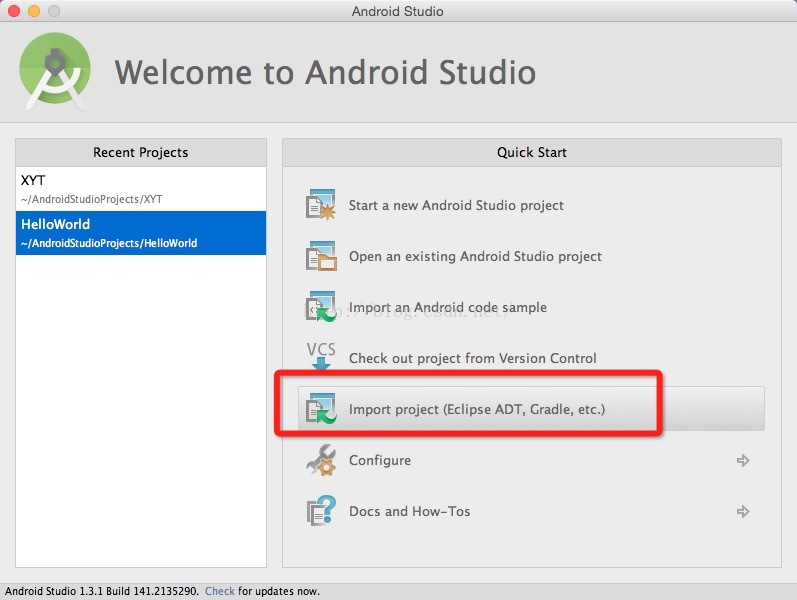Viewport: 797px width, 600px height.
Task: Click the ~/AndroidStudioProjects/HelloWorld path
Action: tap(109, 244)
